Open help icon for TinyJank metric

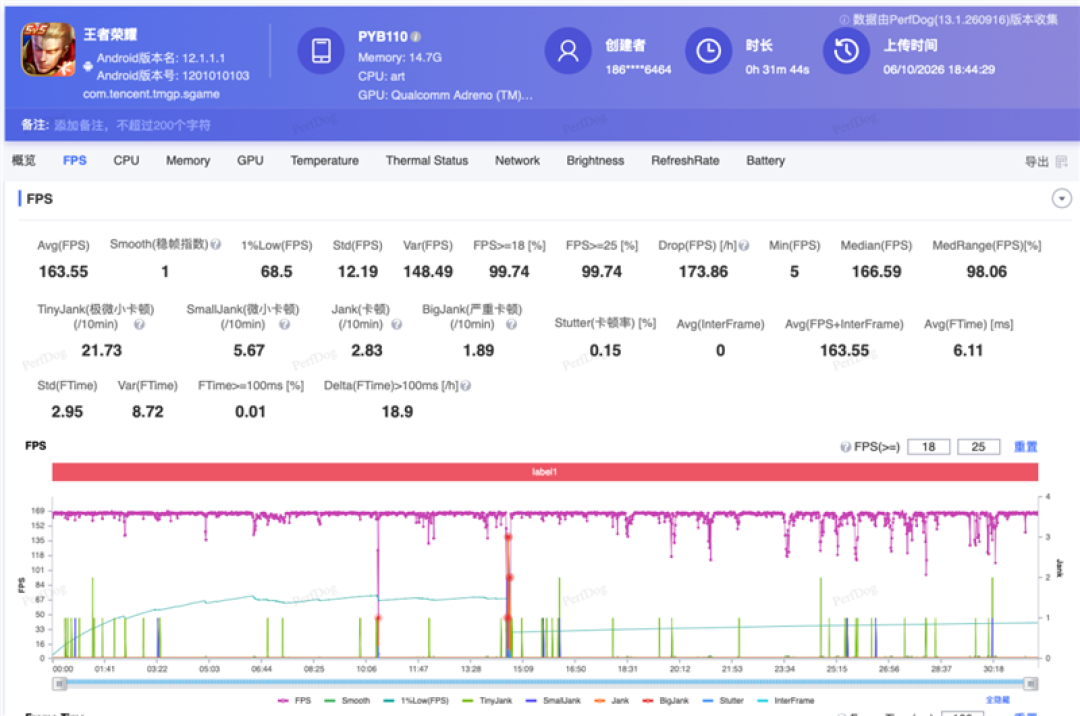(x=139, y=324)
